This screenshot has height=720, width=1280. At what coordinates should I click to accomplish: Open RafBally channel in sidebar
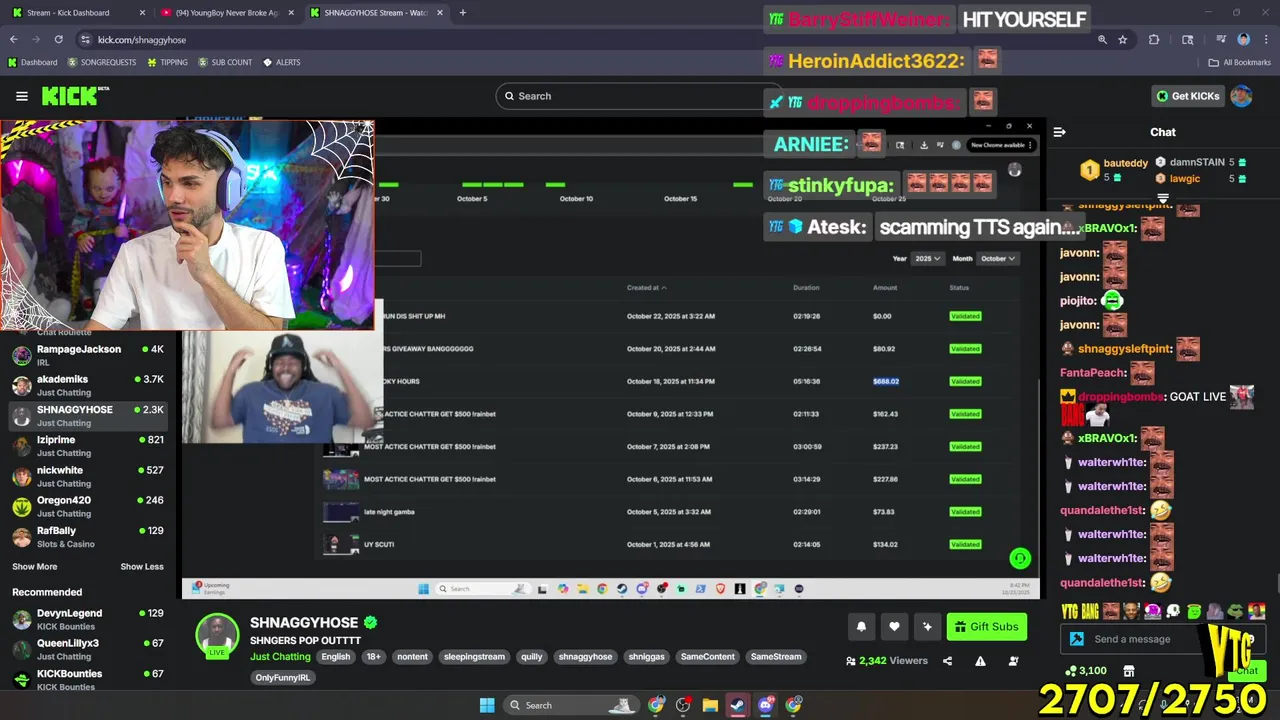point(88,537)
